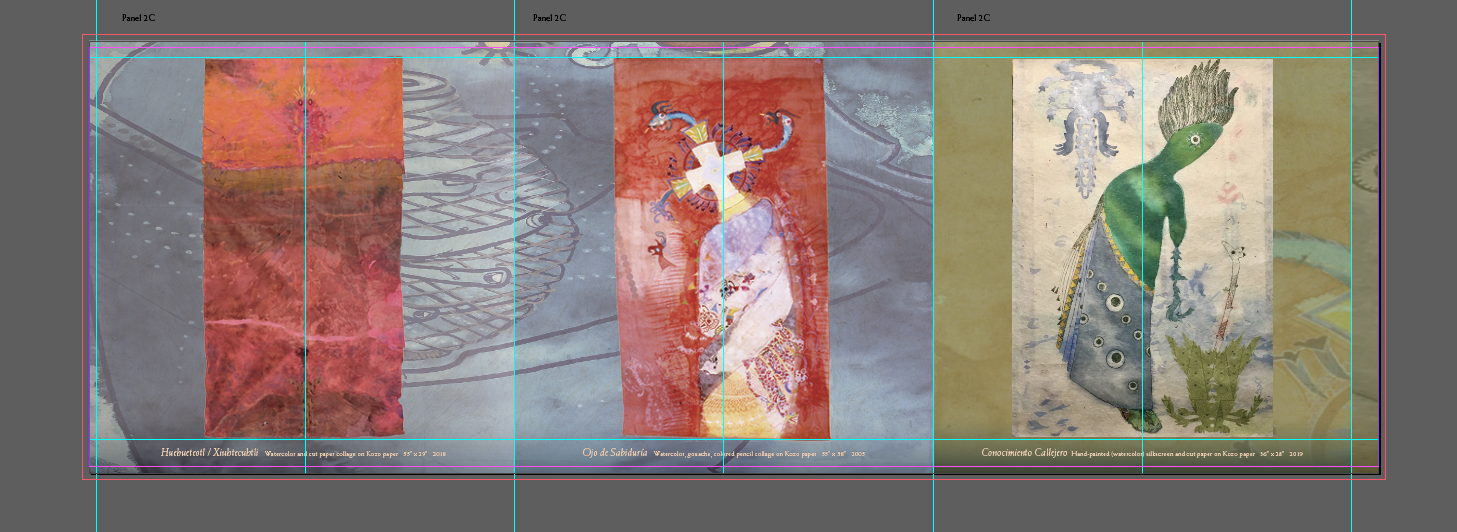Click the eye of the green bird figure
This screenshot has width=1457, height=532.
tap(1195, 142)
